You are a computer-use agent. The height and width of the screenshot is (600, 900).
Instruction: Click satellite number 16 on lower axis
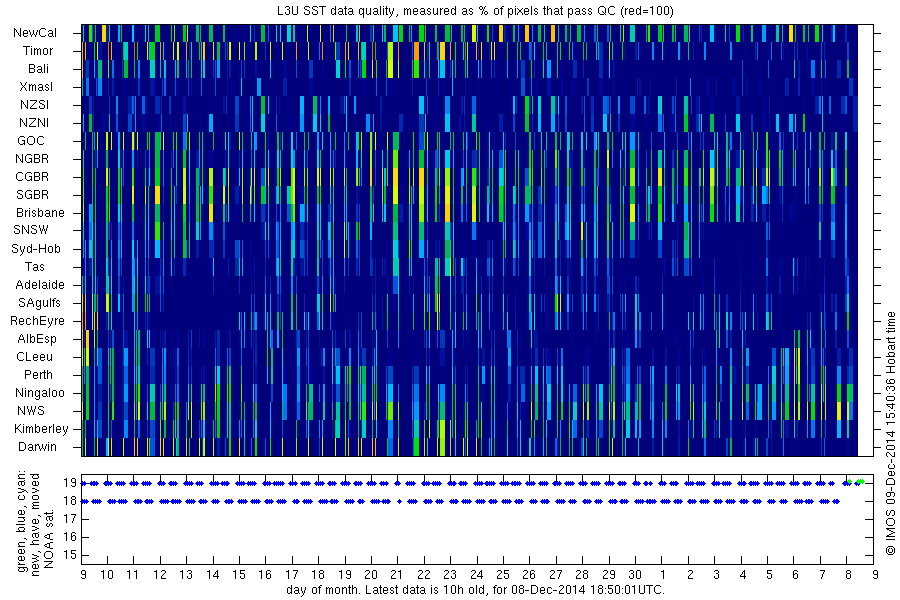tap(70, 537)
